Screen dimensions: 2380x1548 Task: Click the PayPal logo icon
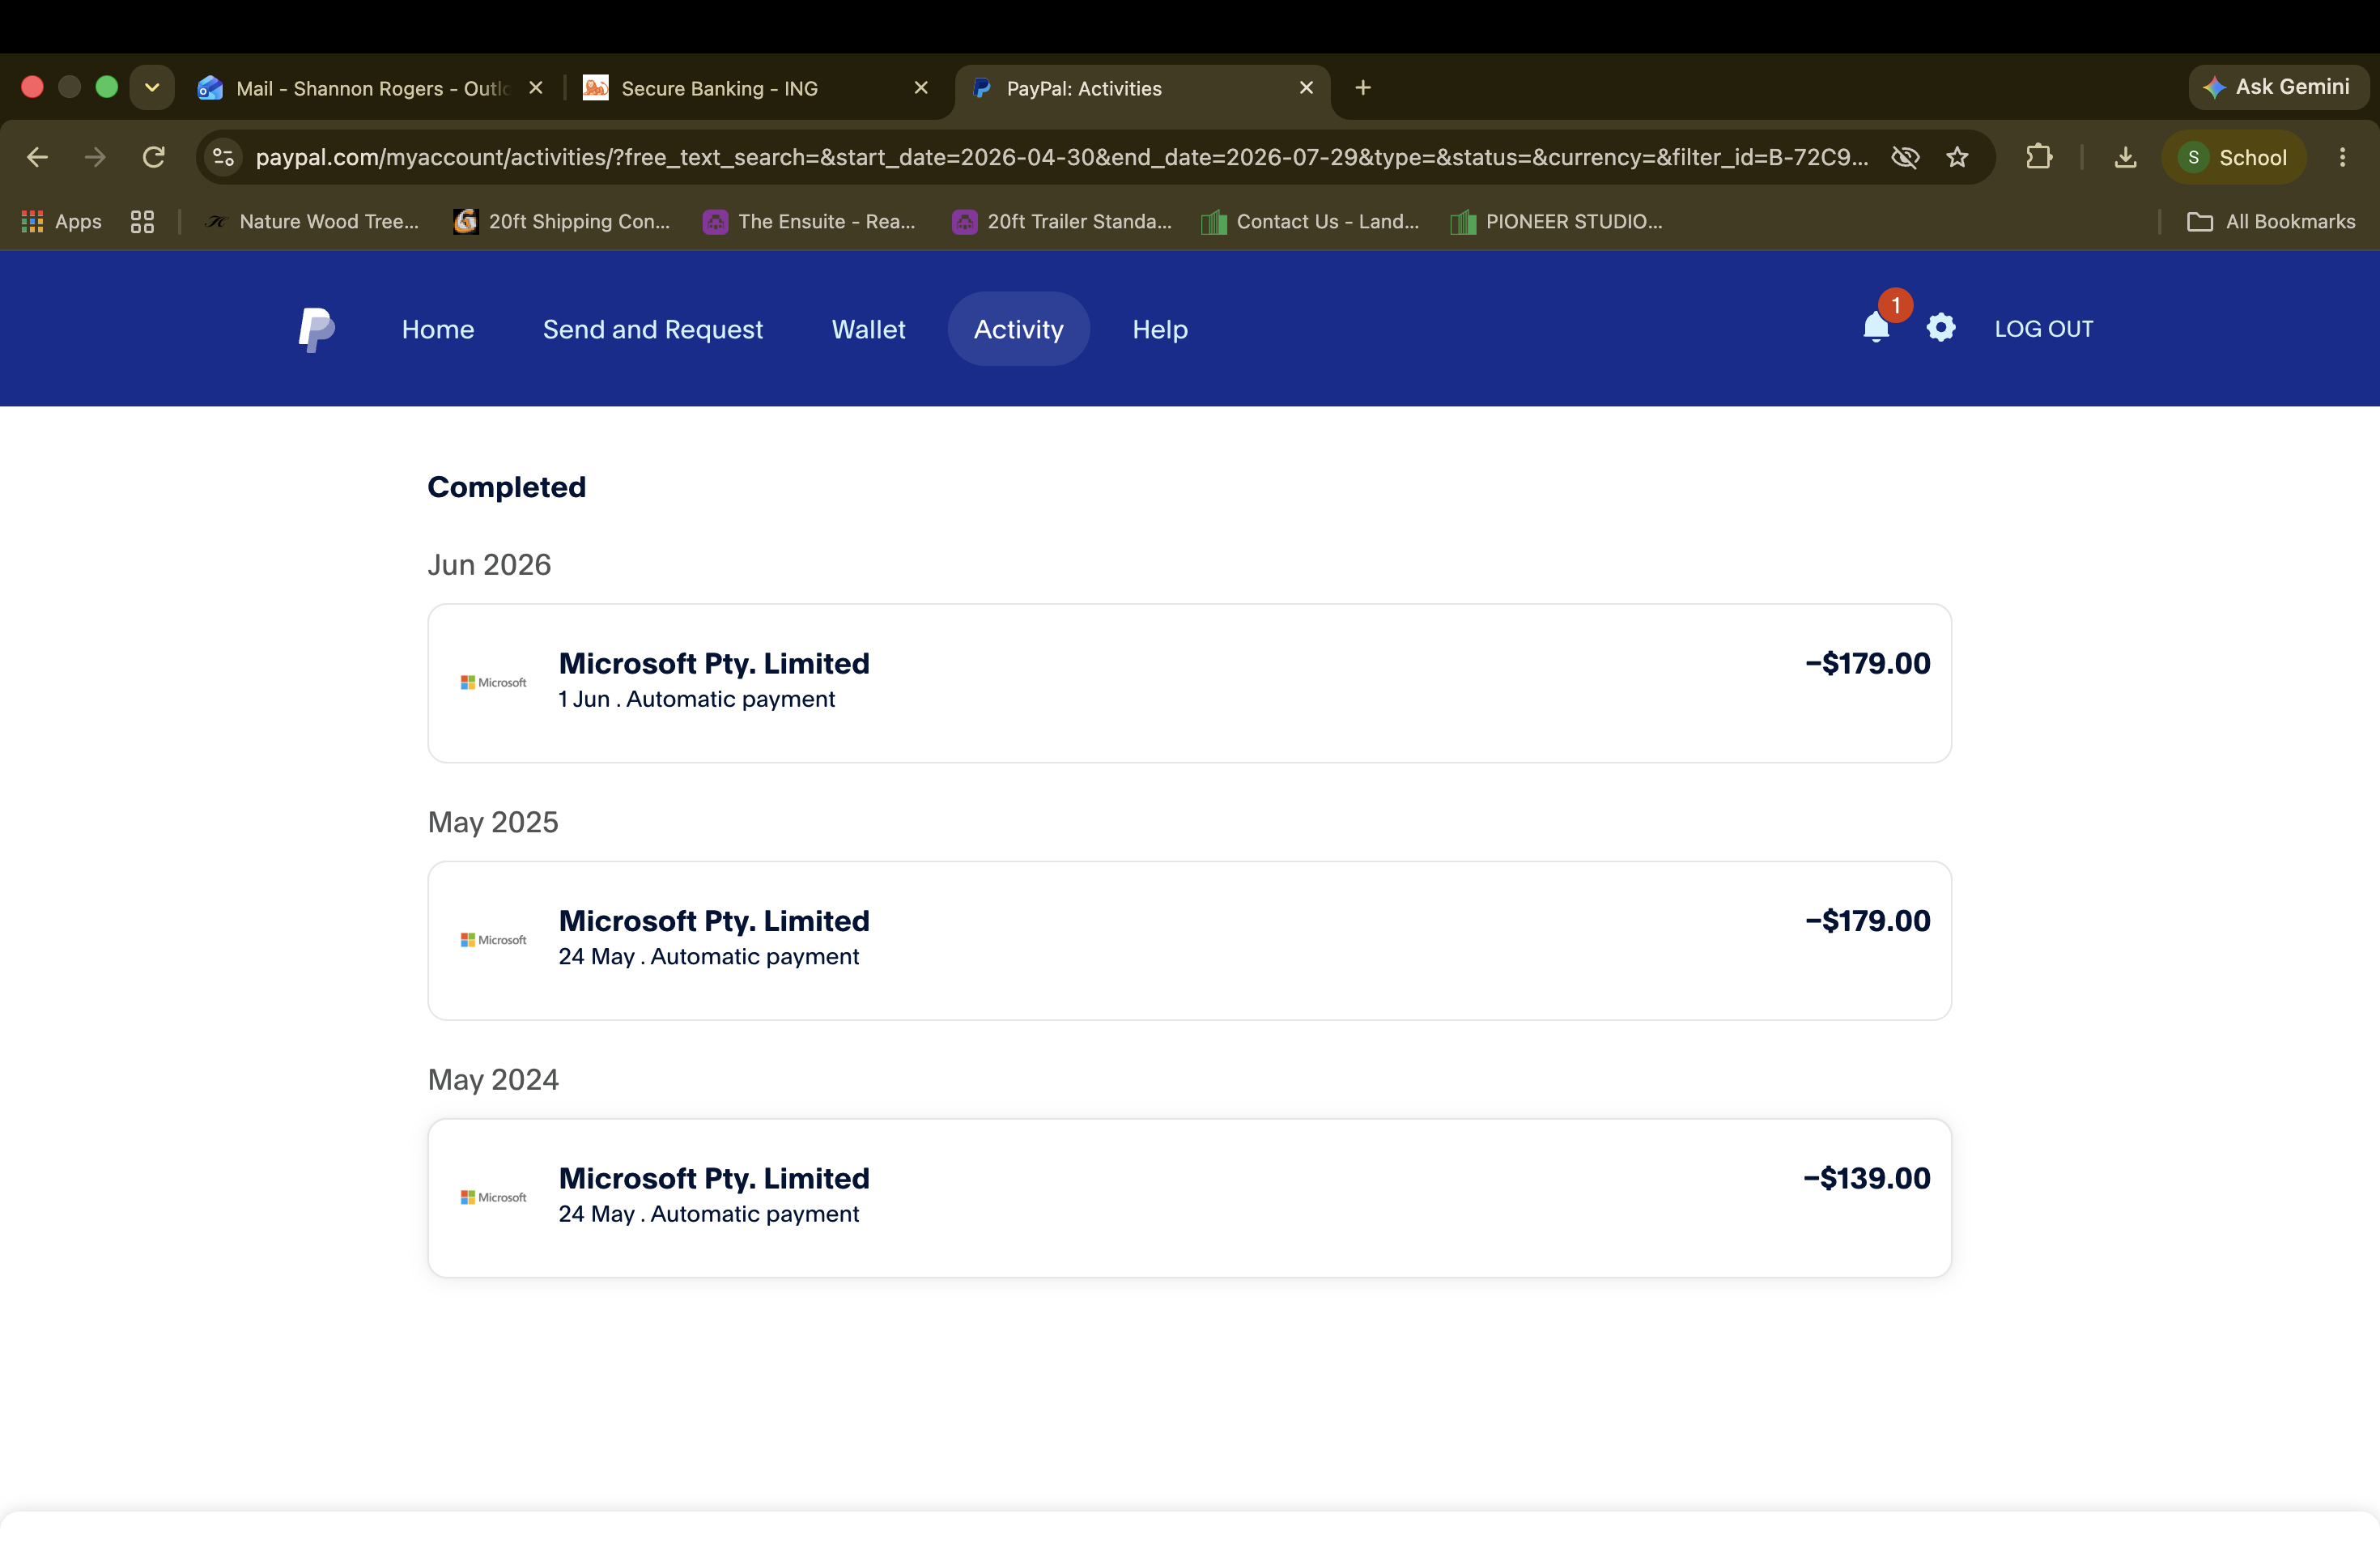316,329
